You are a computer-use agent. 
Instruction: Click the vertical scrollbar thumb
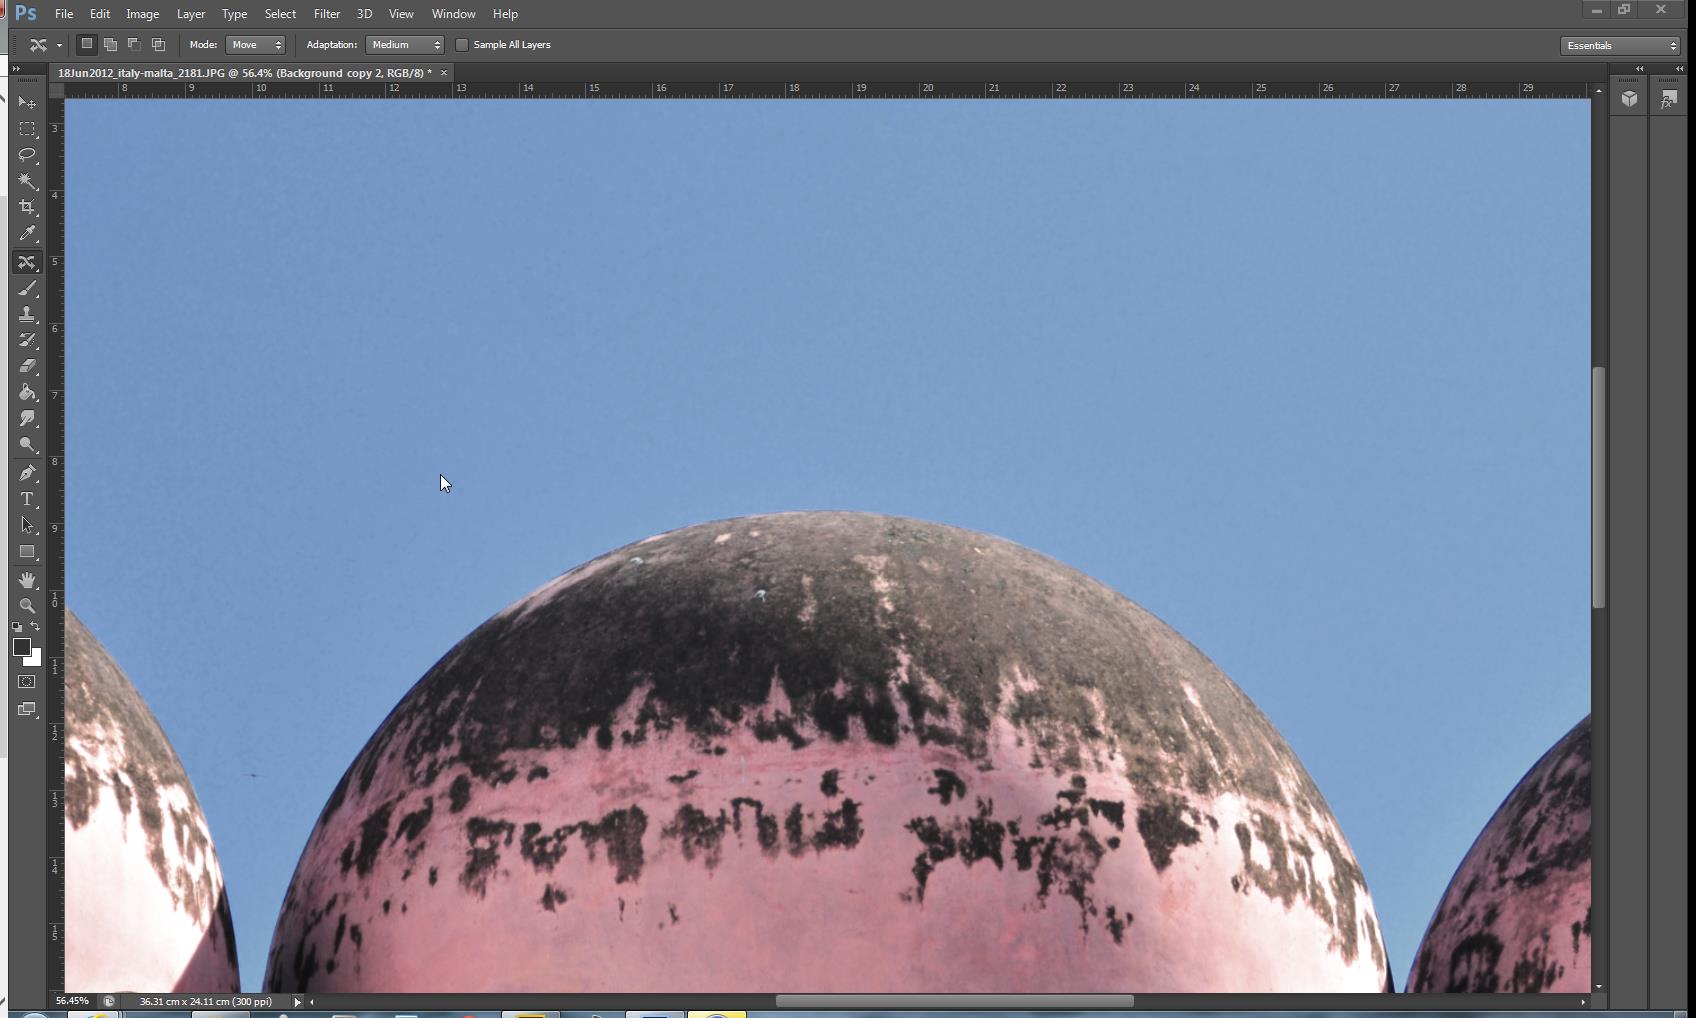1599,488
